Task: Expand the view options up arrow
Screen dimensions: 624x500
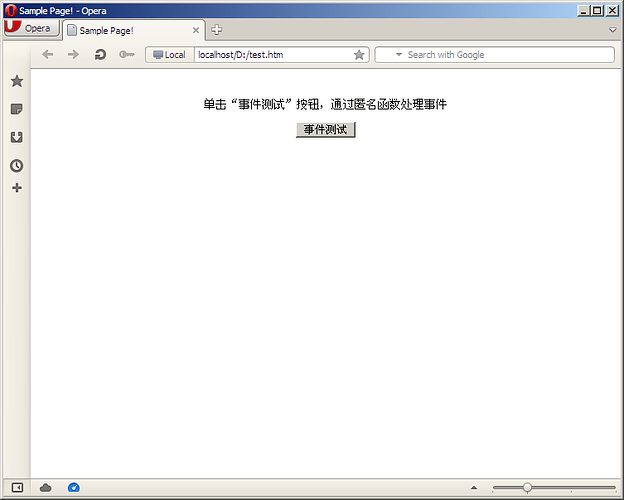Action: [x=474, y=487]
